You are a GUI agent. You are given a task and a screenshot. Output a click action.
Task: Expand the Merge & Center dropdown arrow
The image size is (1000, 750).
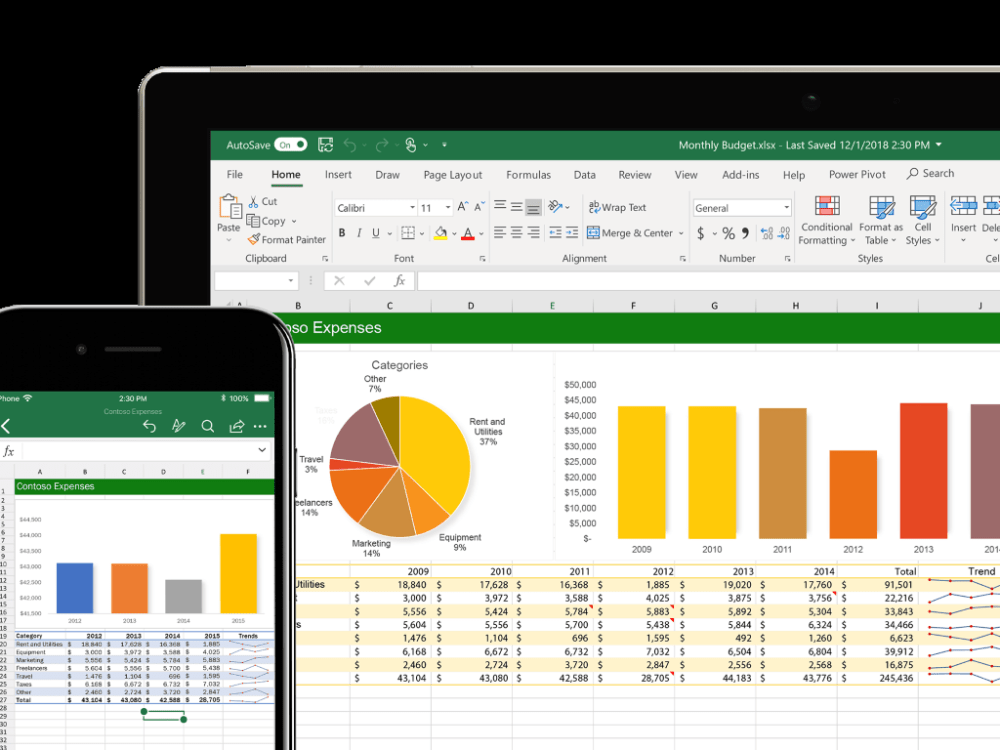click(681, 233)
